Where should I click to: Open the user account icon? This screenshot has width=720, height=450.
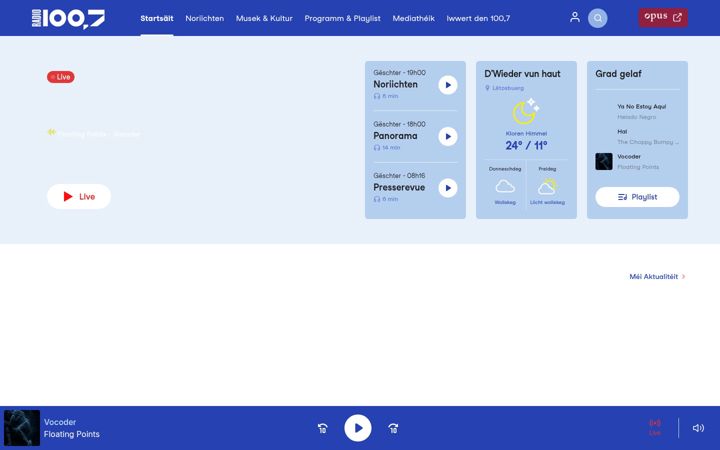[574, 17]
